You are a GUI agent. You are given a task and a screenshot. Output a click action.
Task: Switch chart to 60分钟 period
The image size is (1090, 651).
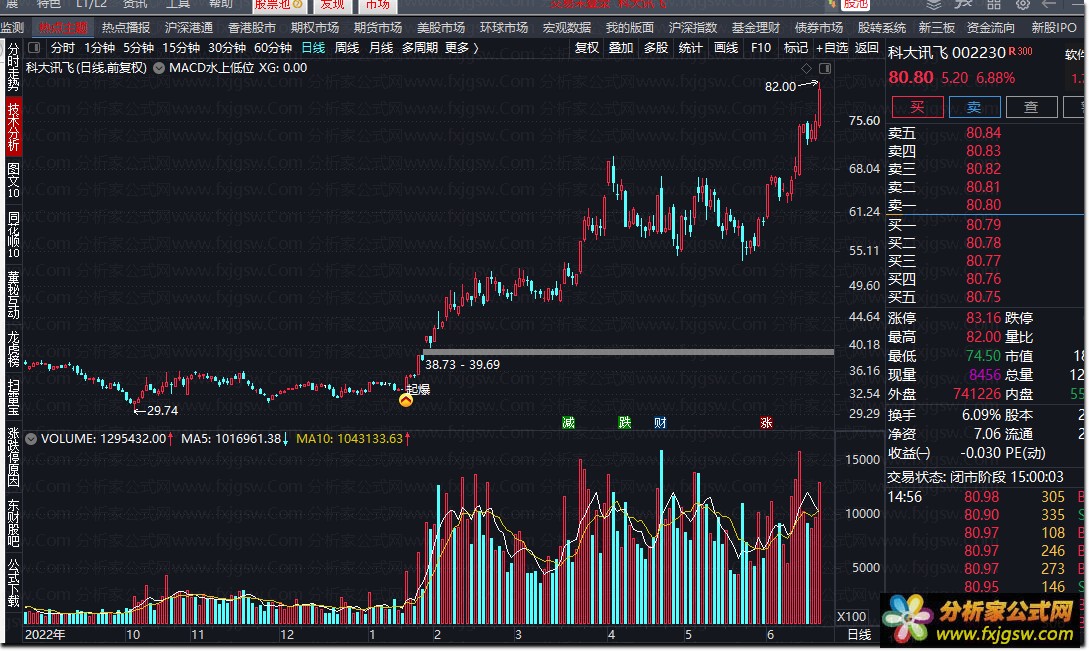(272, 48)
